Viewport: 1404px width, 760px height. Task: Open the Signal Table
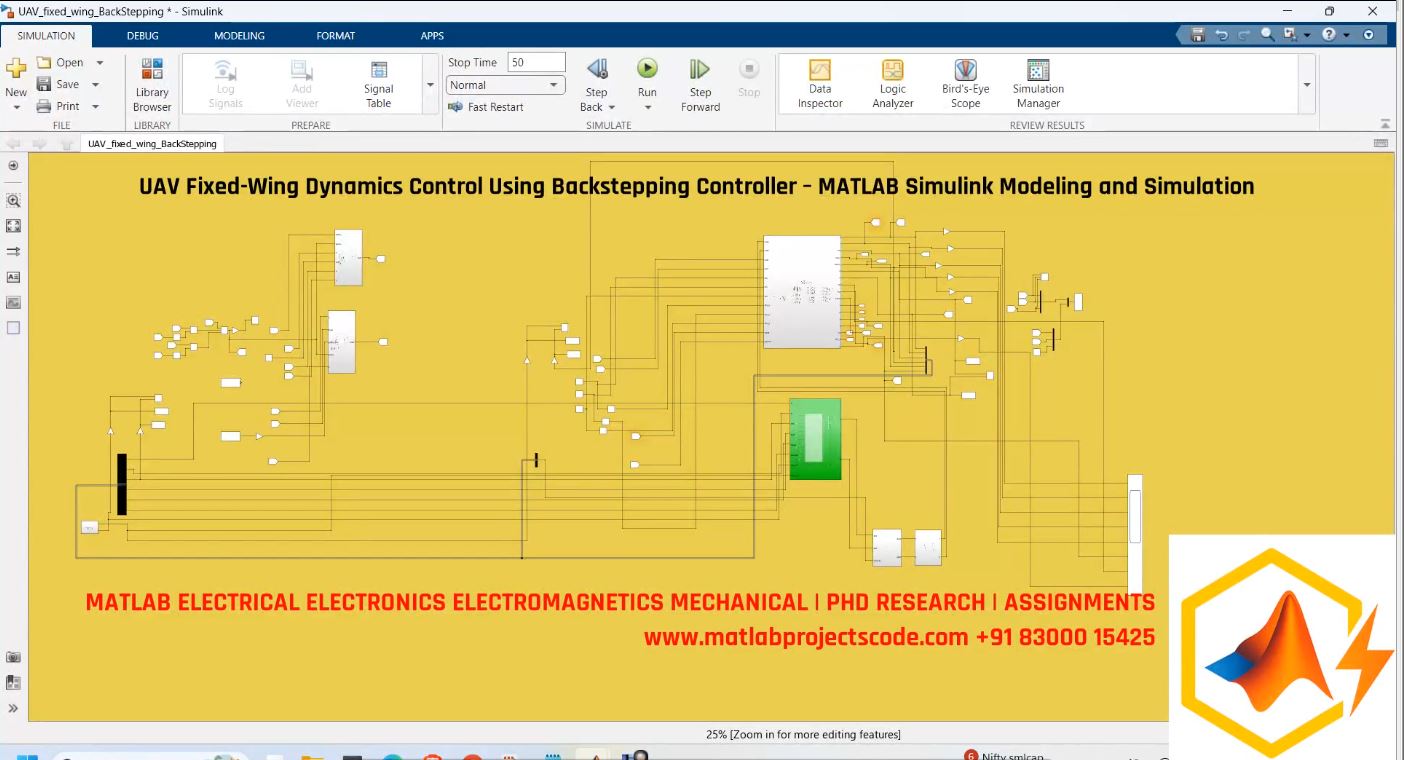click(378, 83)
